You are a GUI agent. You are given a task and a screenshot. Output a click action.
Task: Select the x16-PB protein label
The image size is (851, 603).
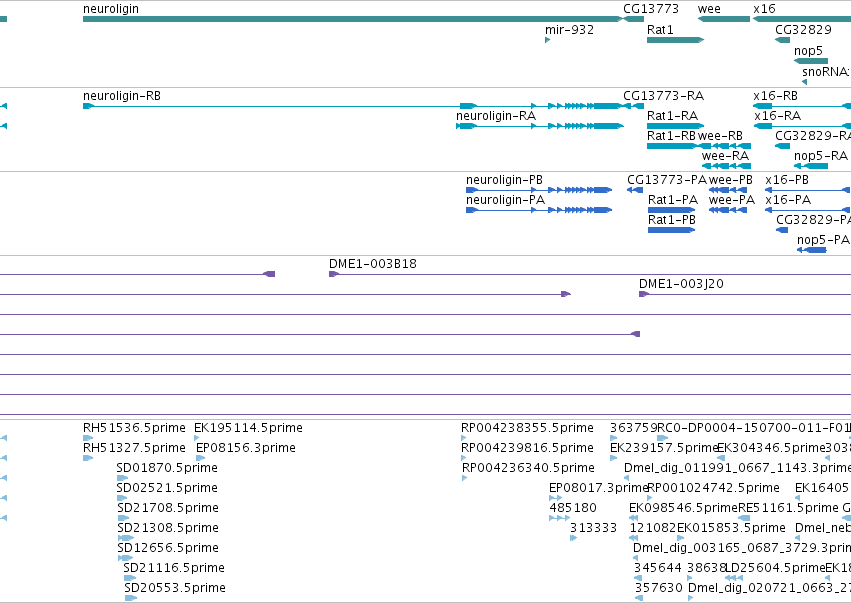[x=787, y=180]
